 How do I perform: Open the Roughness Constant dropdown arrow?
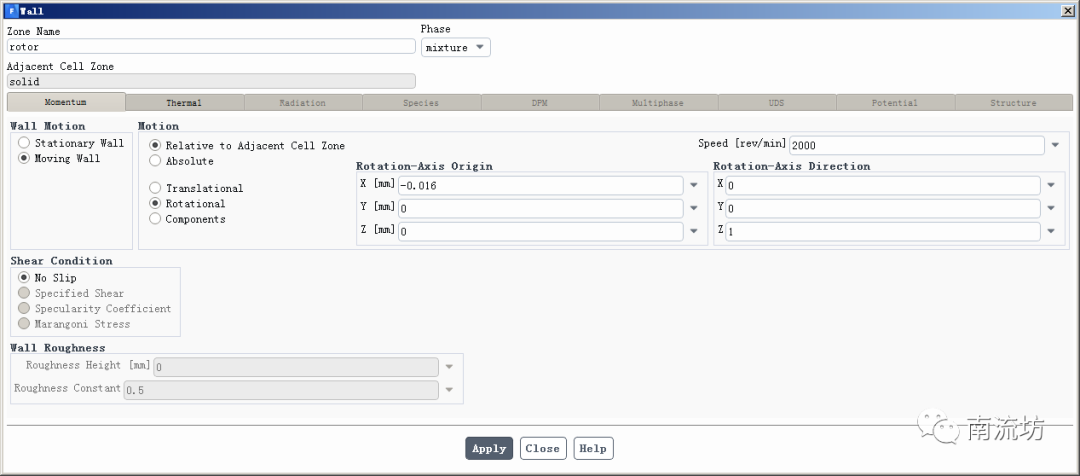pos(449,390)
